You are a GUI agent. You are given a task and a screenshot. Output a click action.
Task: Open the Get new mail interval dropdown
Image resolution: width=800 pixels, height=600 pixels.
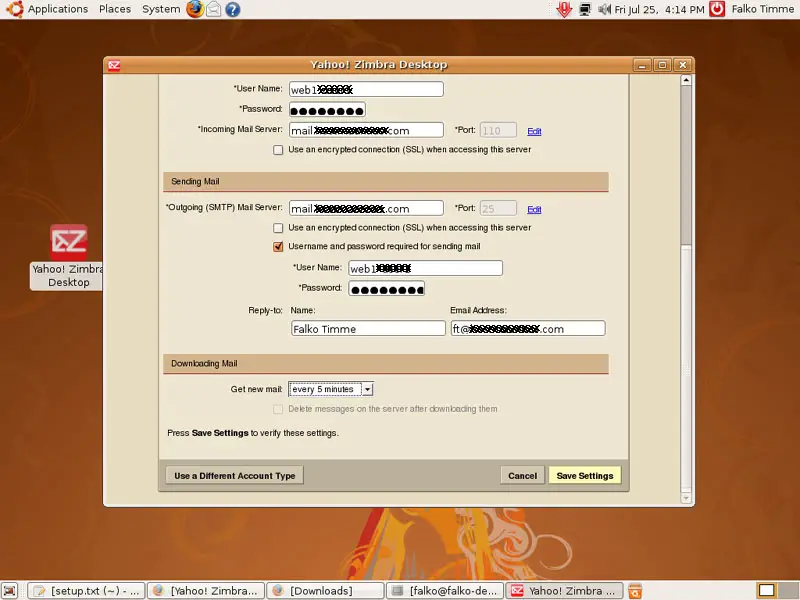331,389
